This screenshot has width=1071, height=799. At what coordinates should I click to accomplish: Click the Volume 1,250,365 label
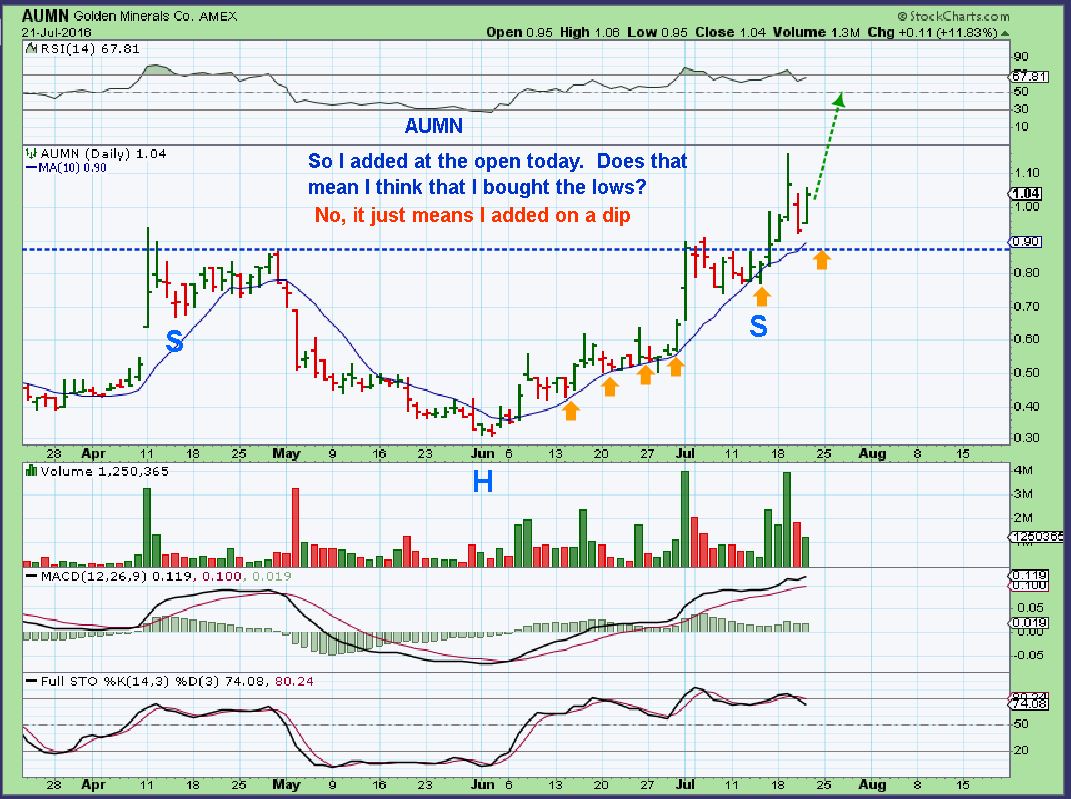tap(105, 471)
